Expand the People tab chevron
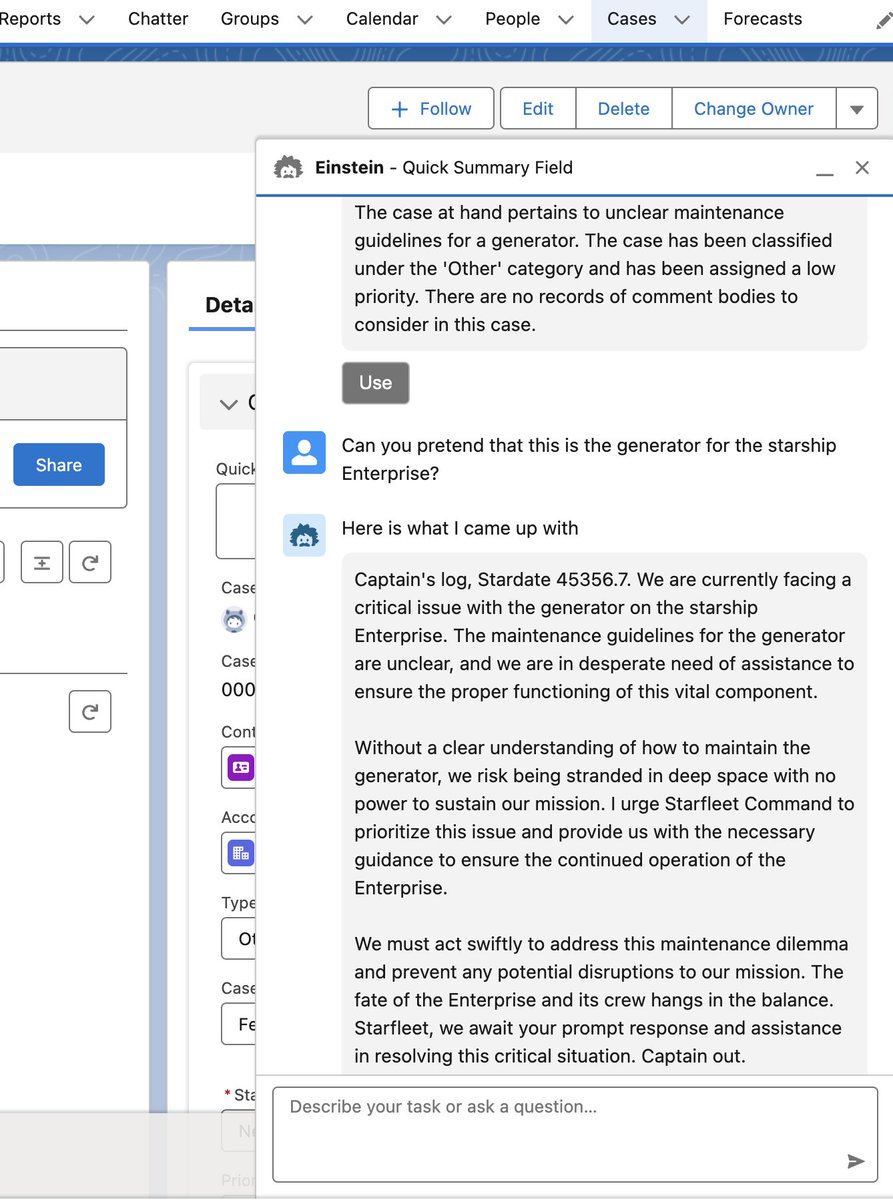This screenshot has width=893, height=1200. point(566,19)
